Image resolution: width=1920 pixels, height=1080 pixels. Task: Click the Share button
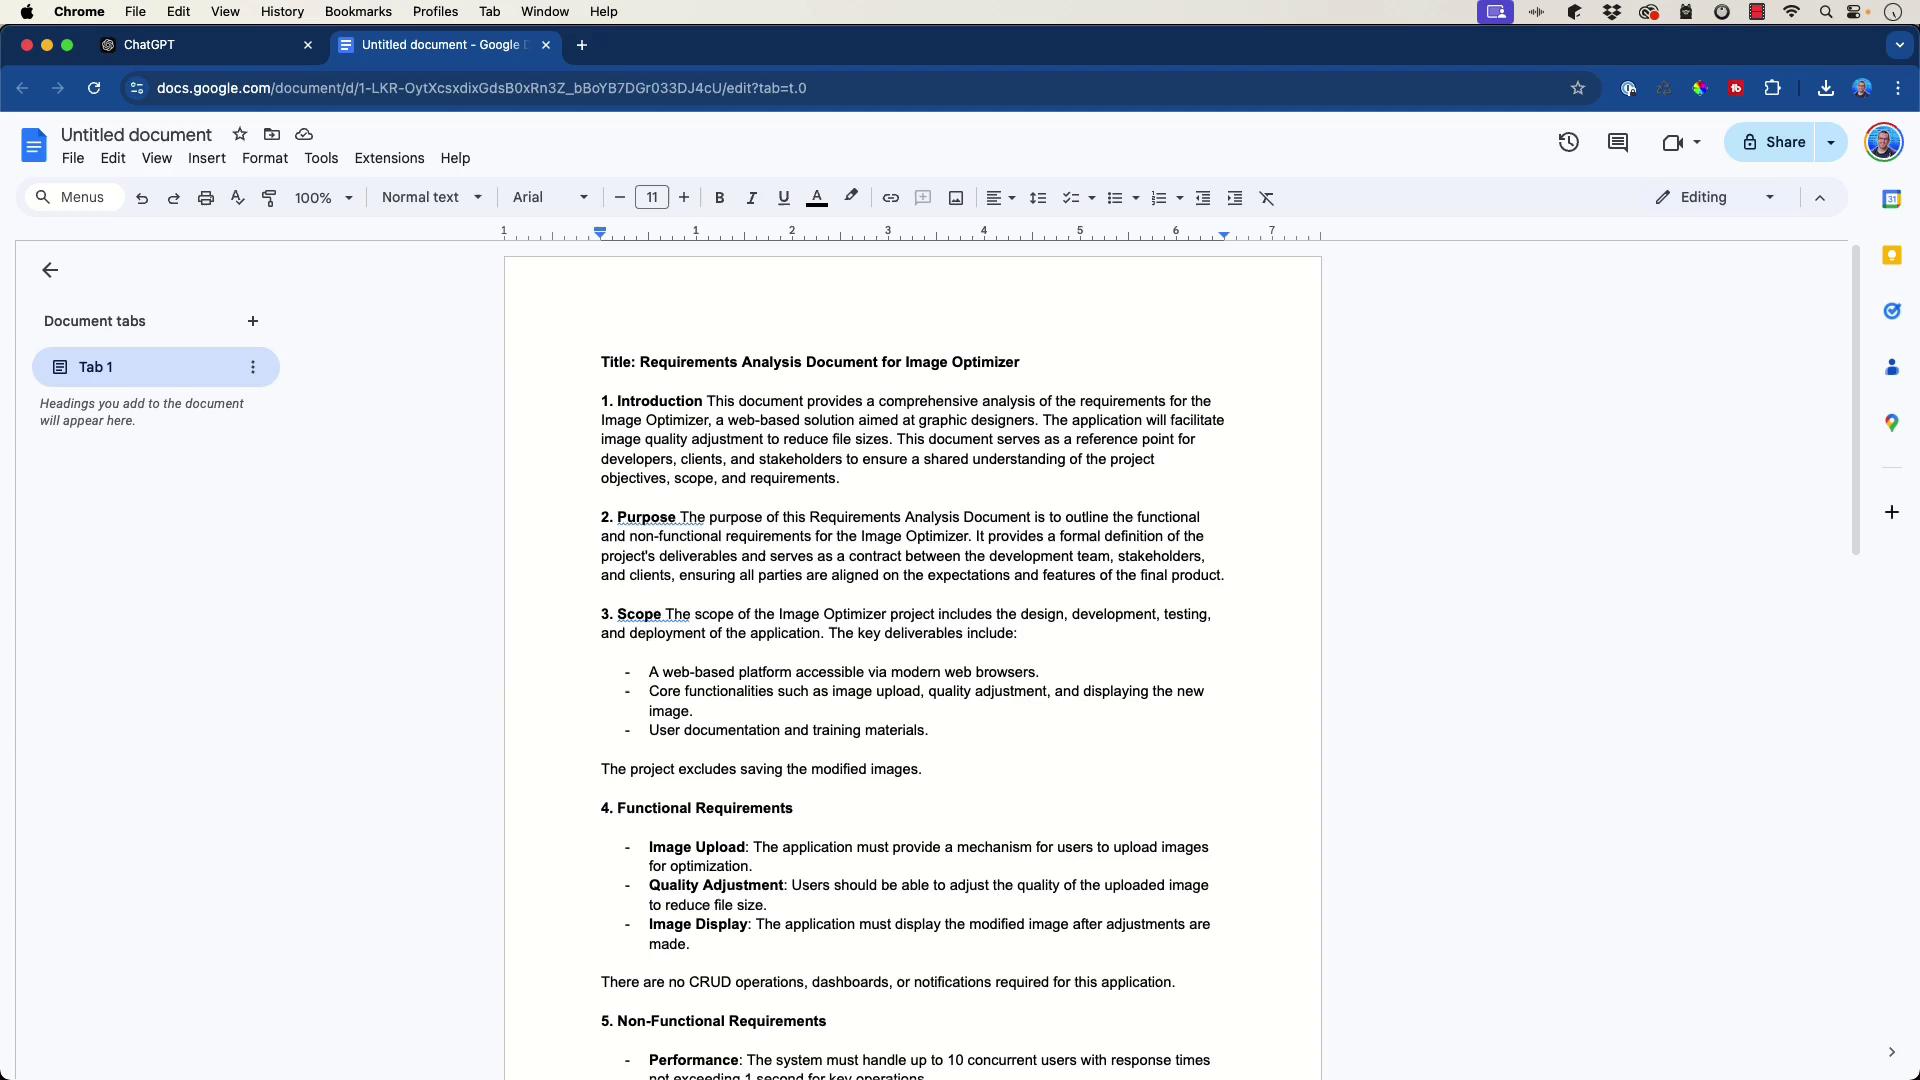[x=1773, y=142]
